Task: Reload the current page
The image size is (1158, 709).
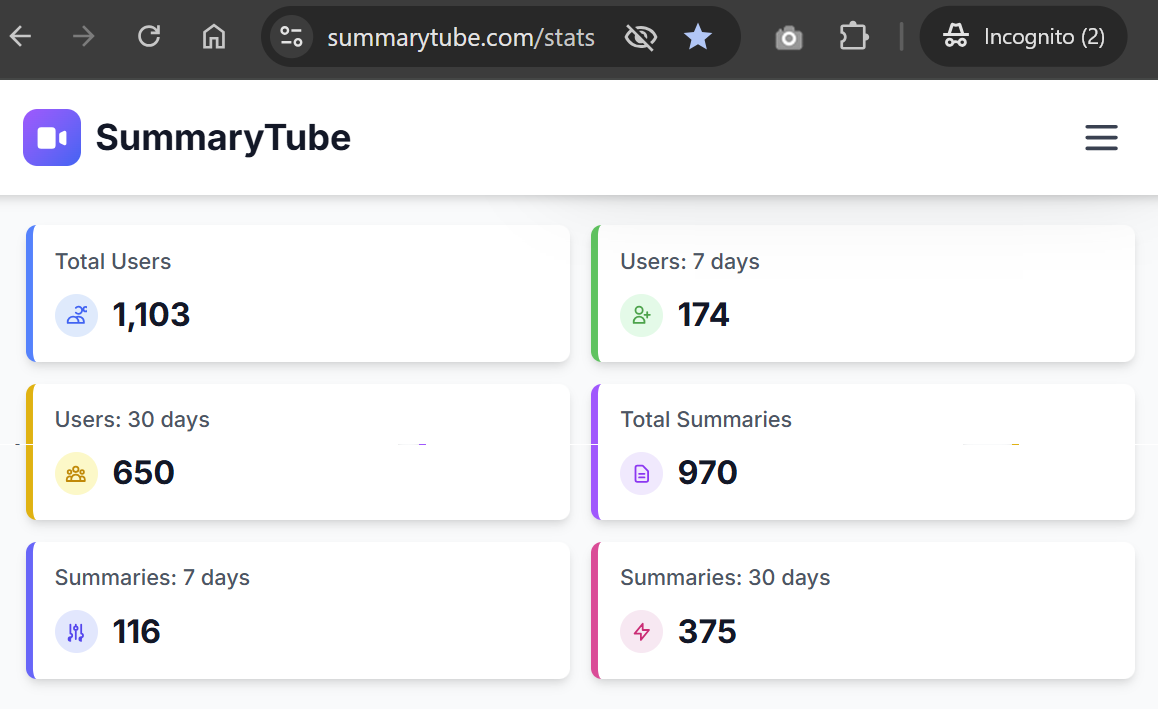Action: tap(149, 38)
